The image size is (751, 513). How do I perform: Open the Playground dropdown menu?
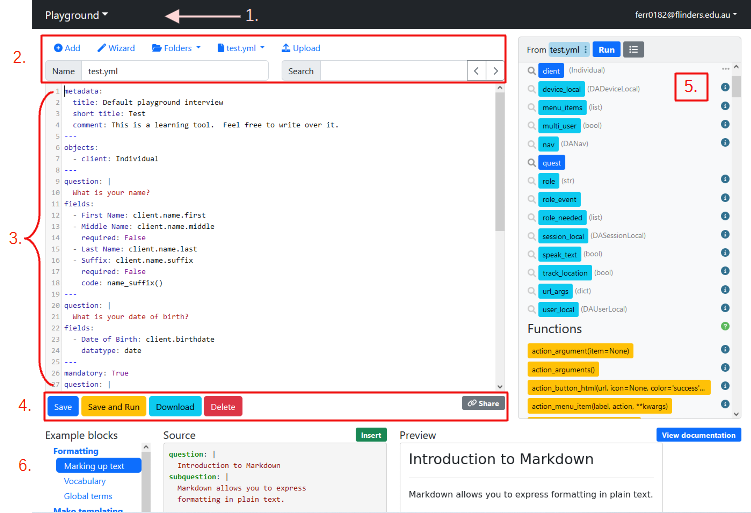pyautogui.click(x=77, y=15)
